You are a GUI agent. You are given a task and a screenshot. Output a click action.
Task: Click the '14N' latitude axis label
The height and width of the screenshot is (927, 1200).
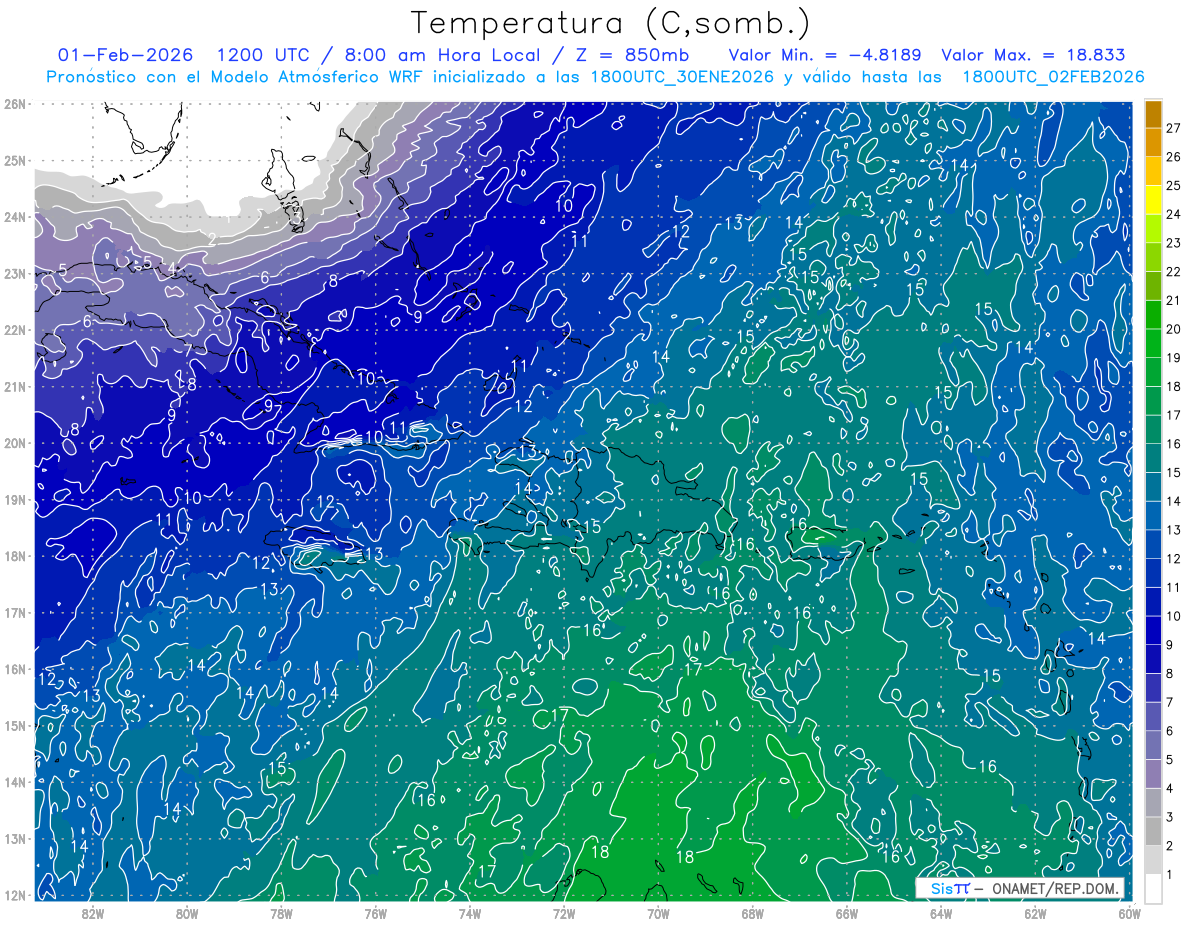click(15, 782)
